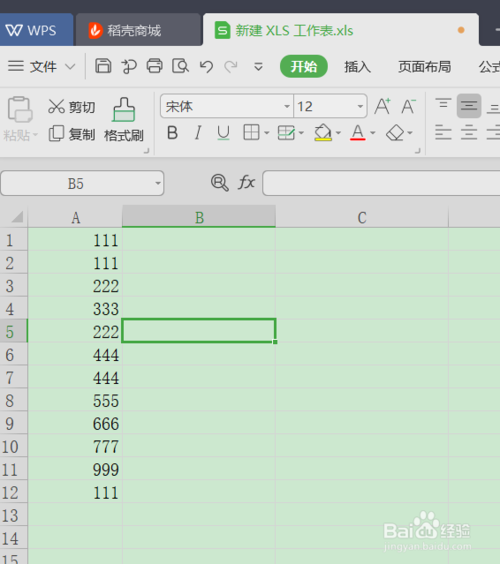Select column C header

coord(362,218)
